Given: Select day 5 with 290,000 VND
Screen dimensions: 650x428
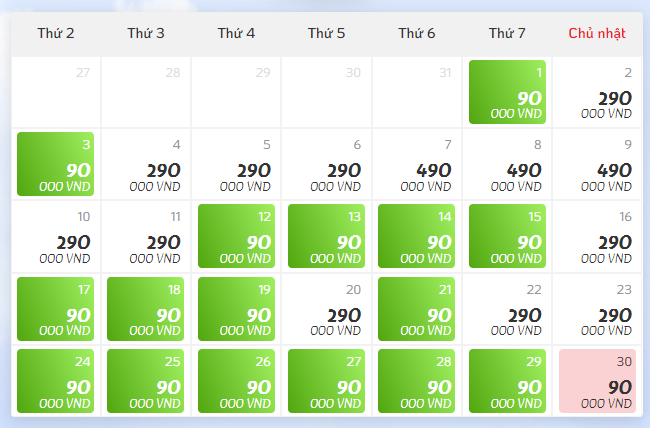Looking at the screenshot, I should [x=236, y=164].
